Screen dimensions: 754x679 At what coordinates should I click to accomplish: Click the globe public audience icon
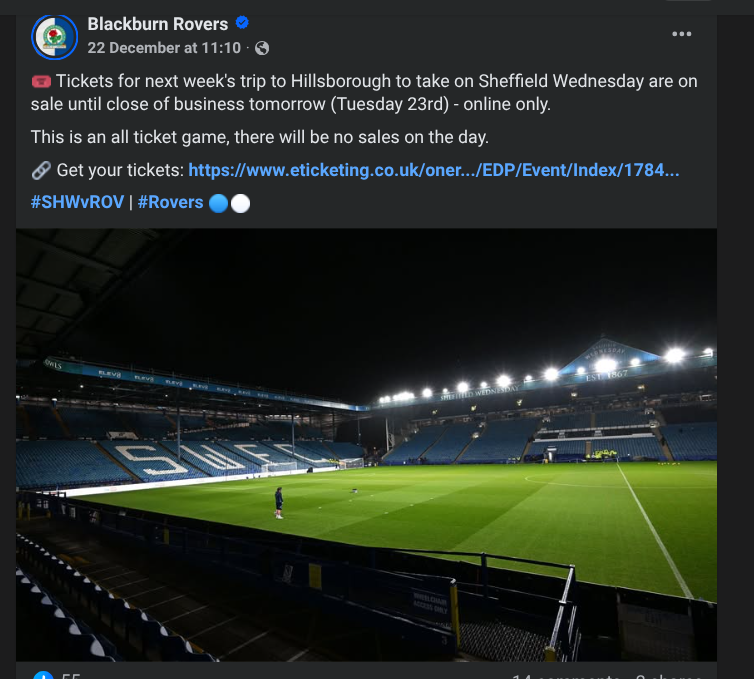tap(262, 48)
